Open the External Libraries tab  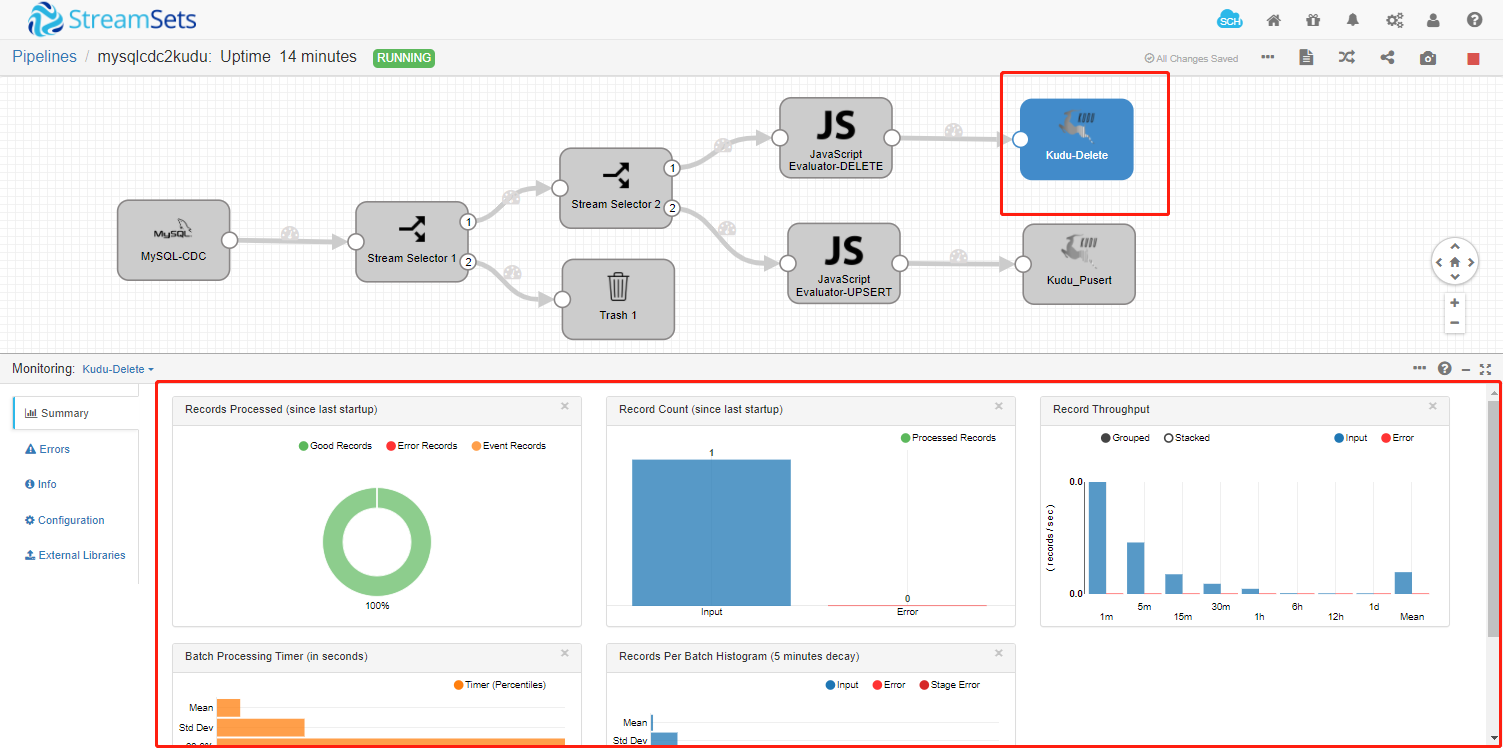(x=75, y=555)
